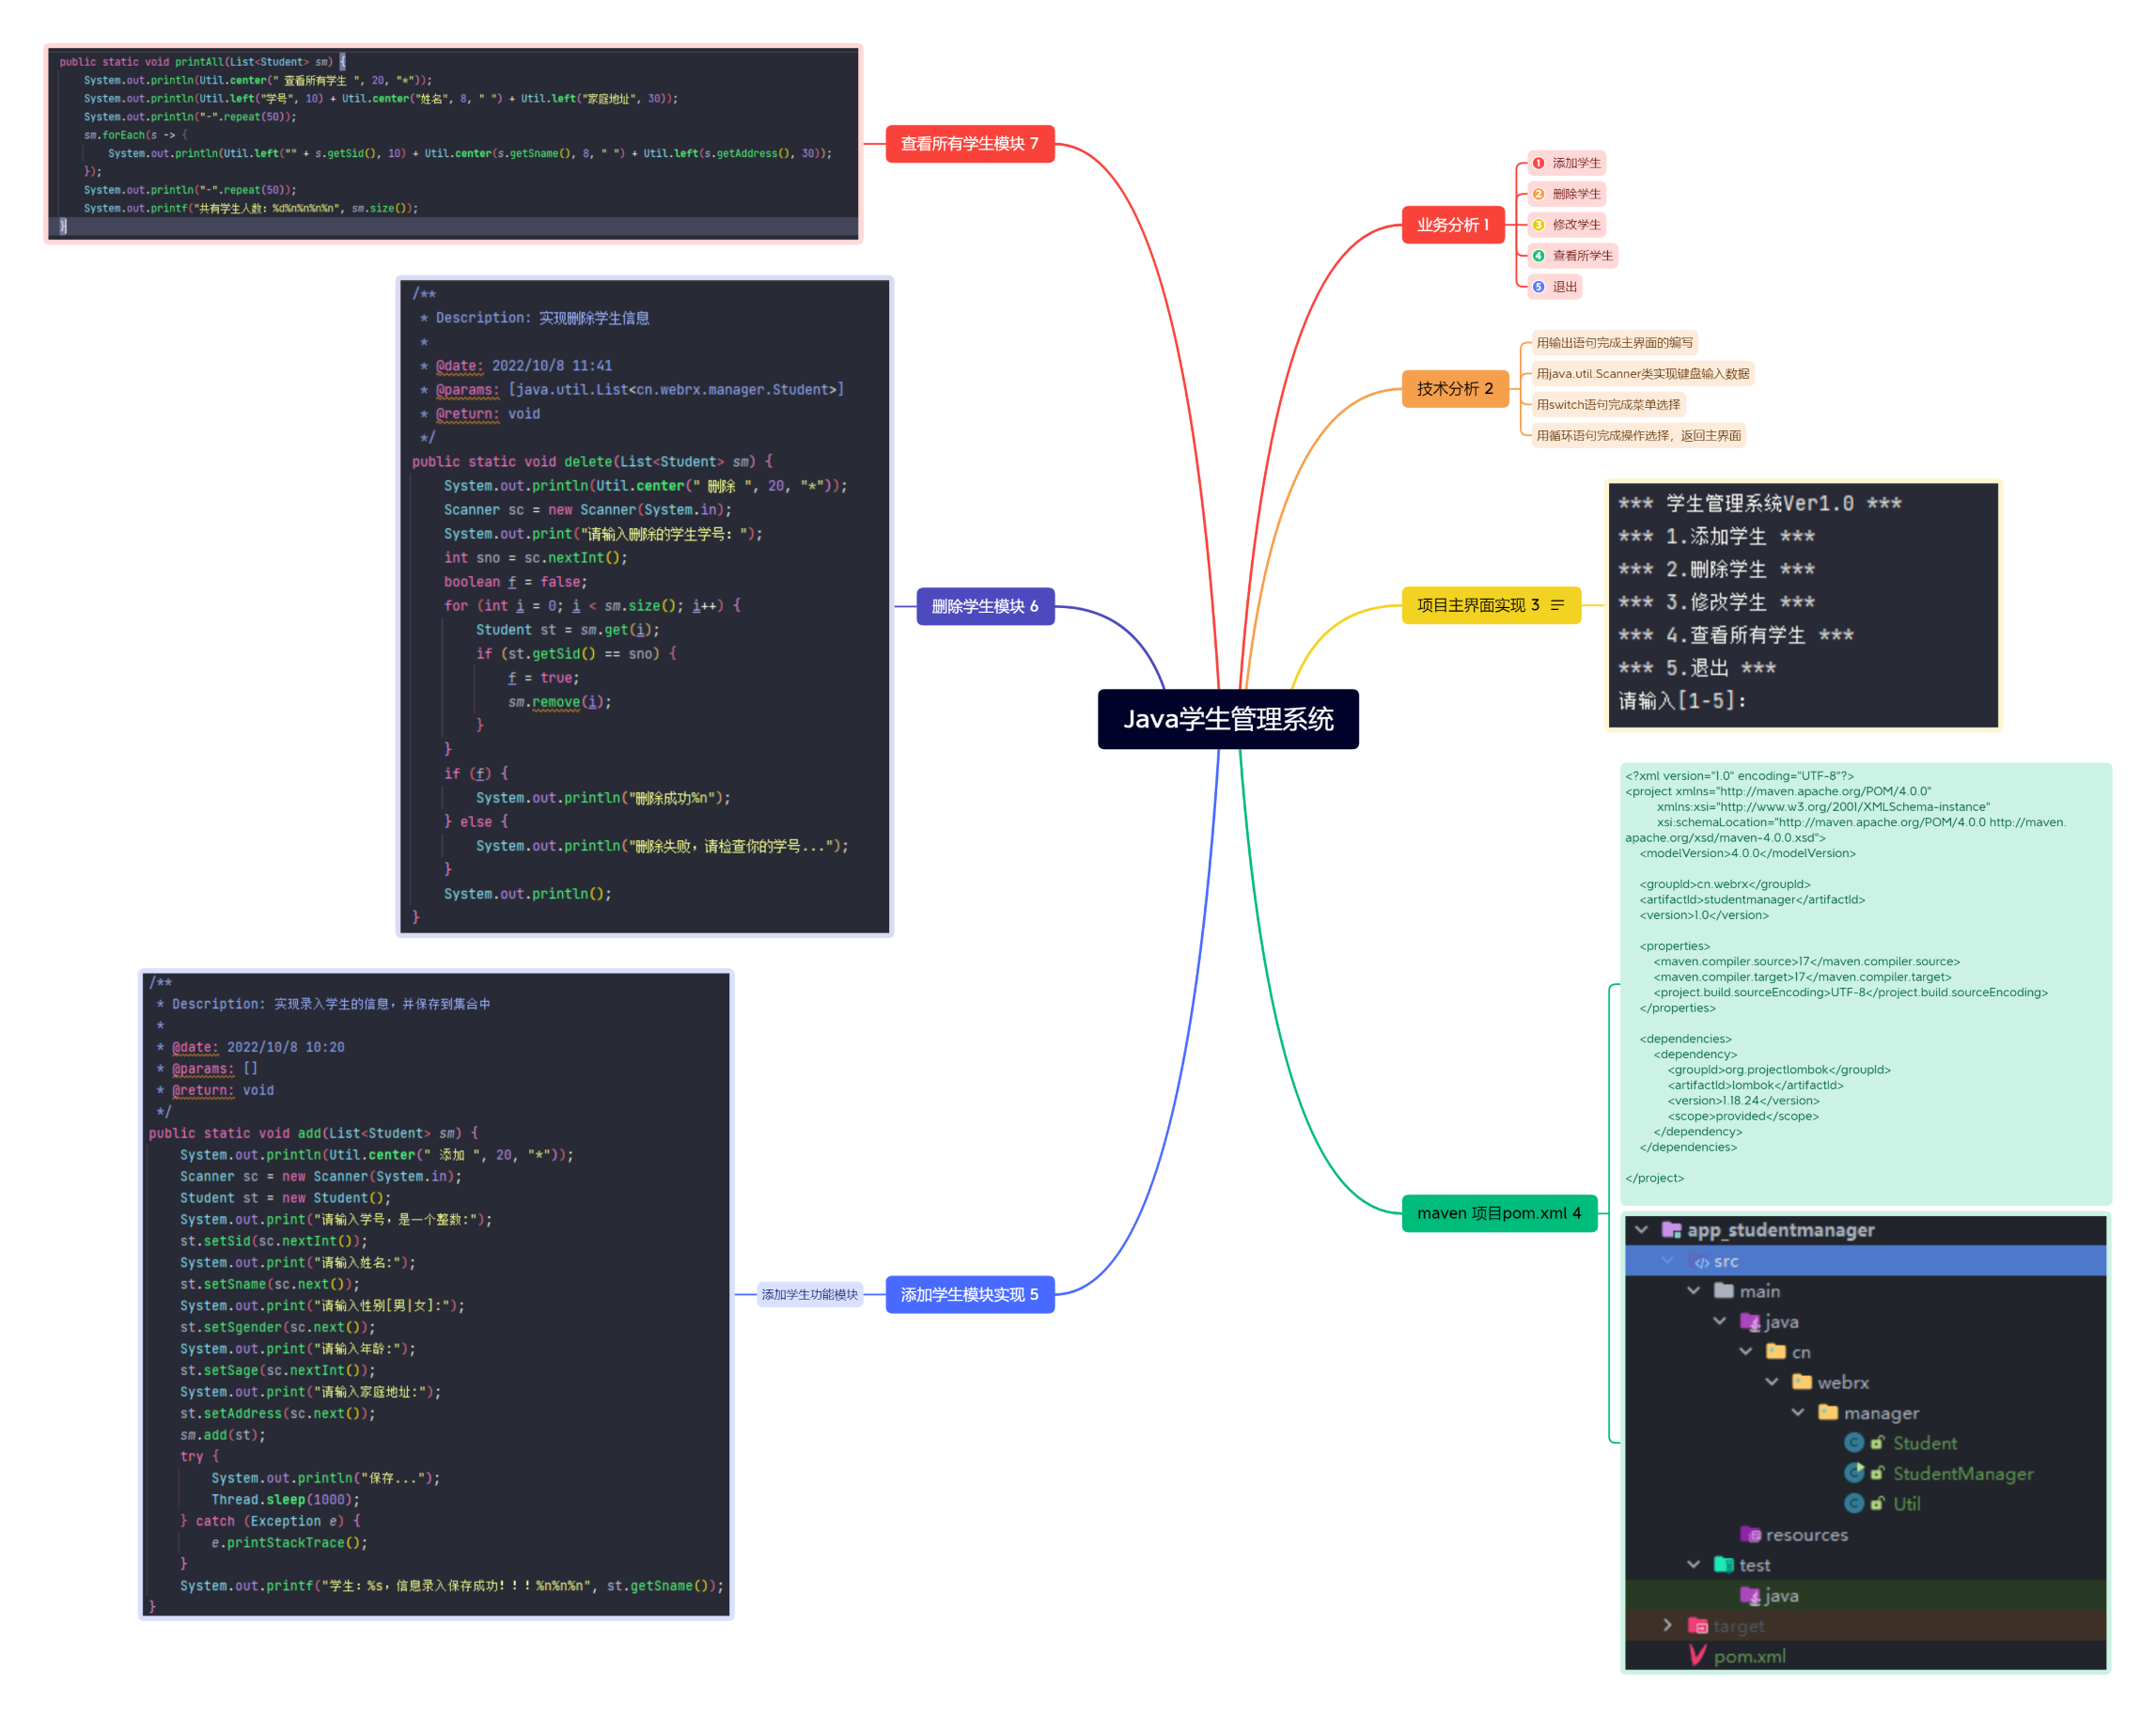2156x1718 pixels.
Task: Click the number 2 badge beside 删除学生
Action: [1538, 194]
